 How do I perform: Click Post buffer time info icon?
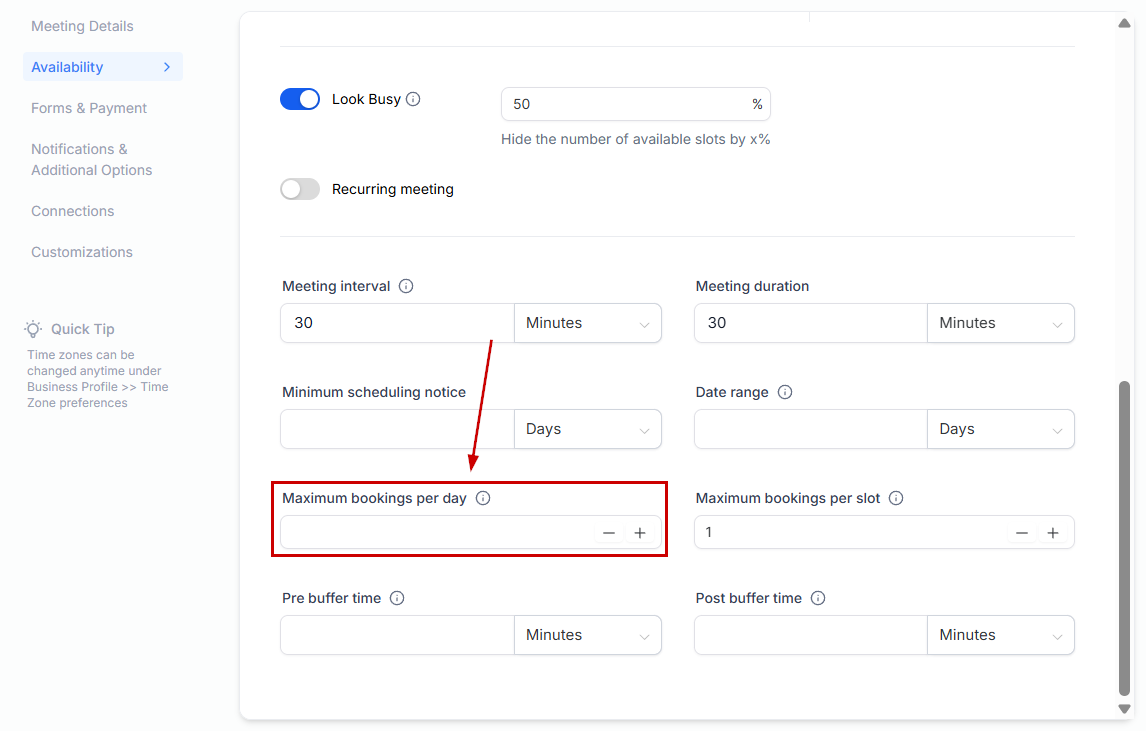tap(818, 598)
